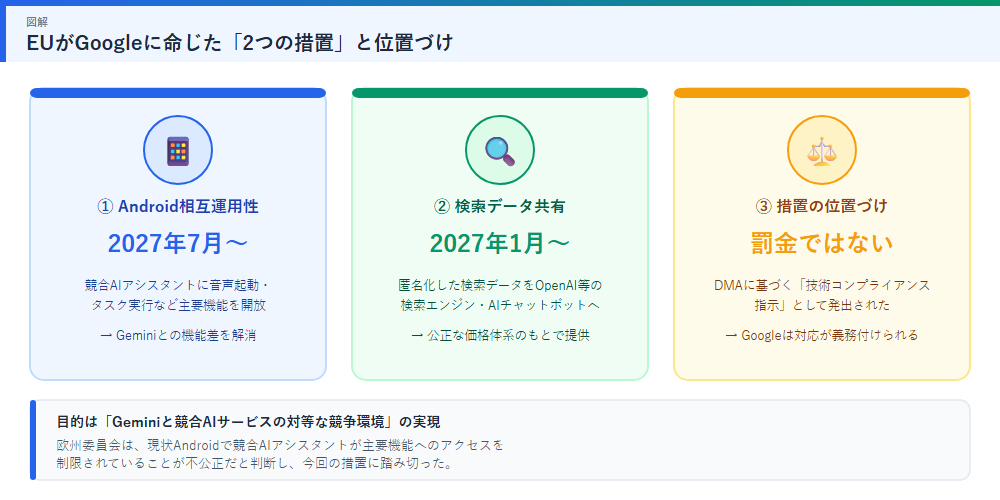Screen dimensions: 1000x500
Task: Click "→ Geminiとの機能差を解消"
Action: click(178, 335)
